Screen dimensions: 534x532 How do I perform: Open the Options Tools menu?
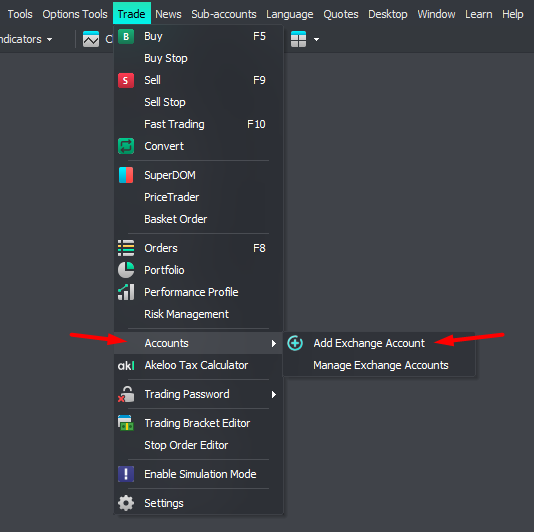75,14
